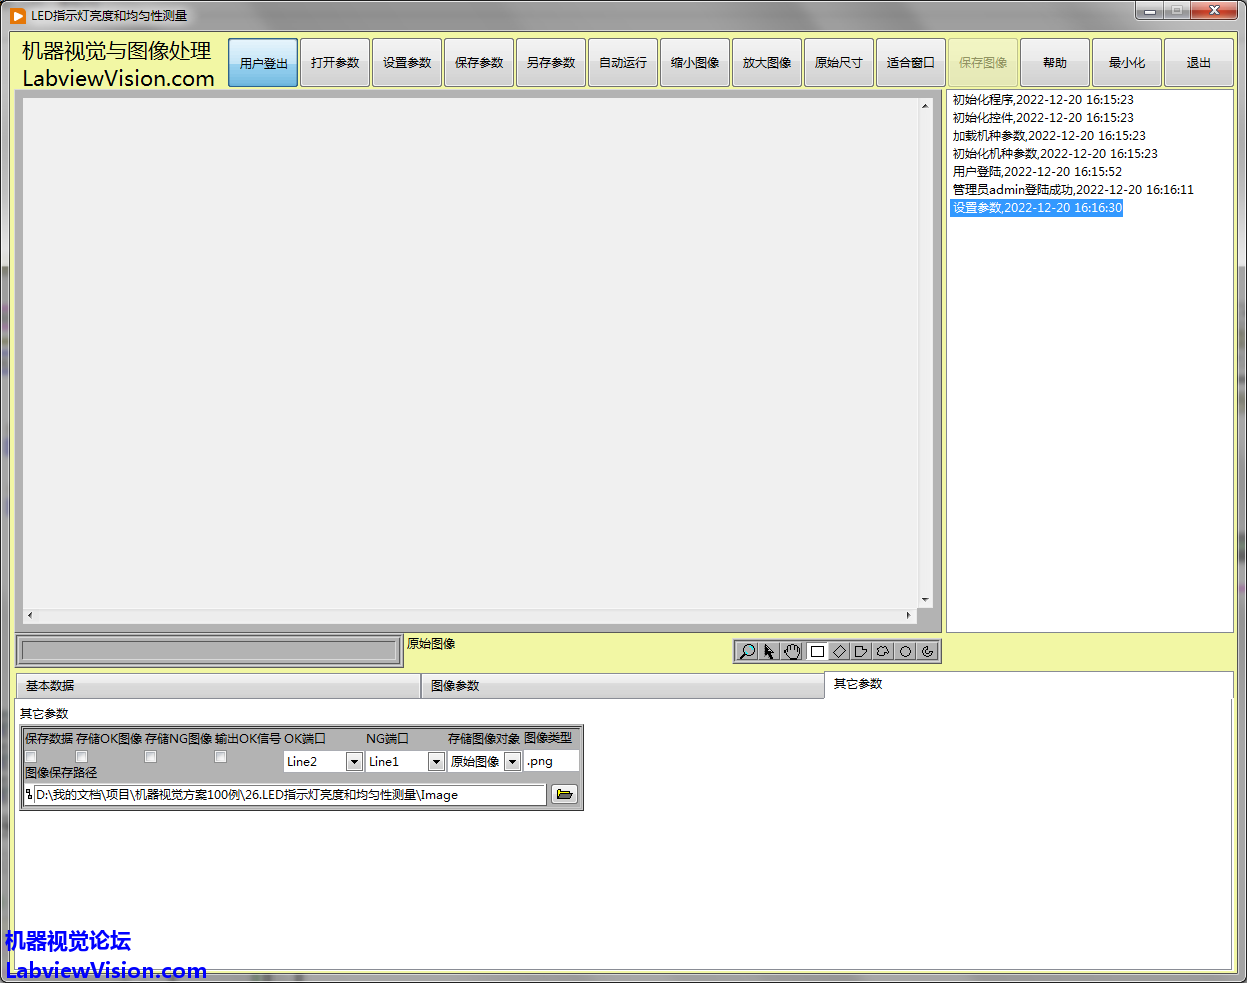
Task: Open the 存储图像对象 dropdown
Action: (x=512, y=762)
